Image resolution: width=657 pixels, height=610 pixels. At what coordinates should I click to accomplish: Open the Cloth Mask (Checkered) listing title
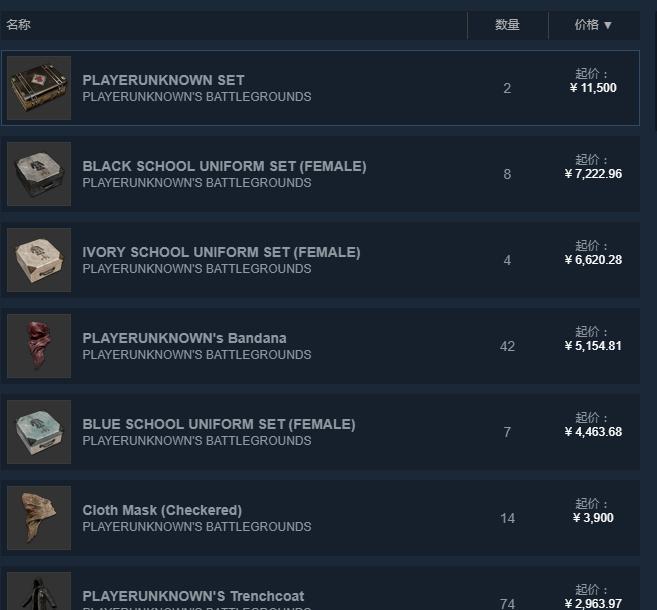(162, 510)
